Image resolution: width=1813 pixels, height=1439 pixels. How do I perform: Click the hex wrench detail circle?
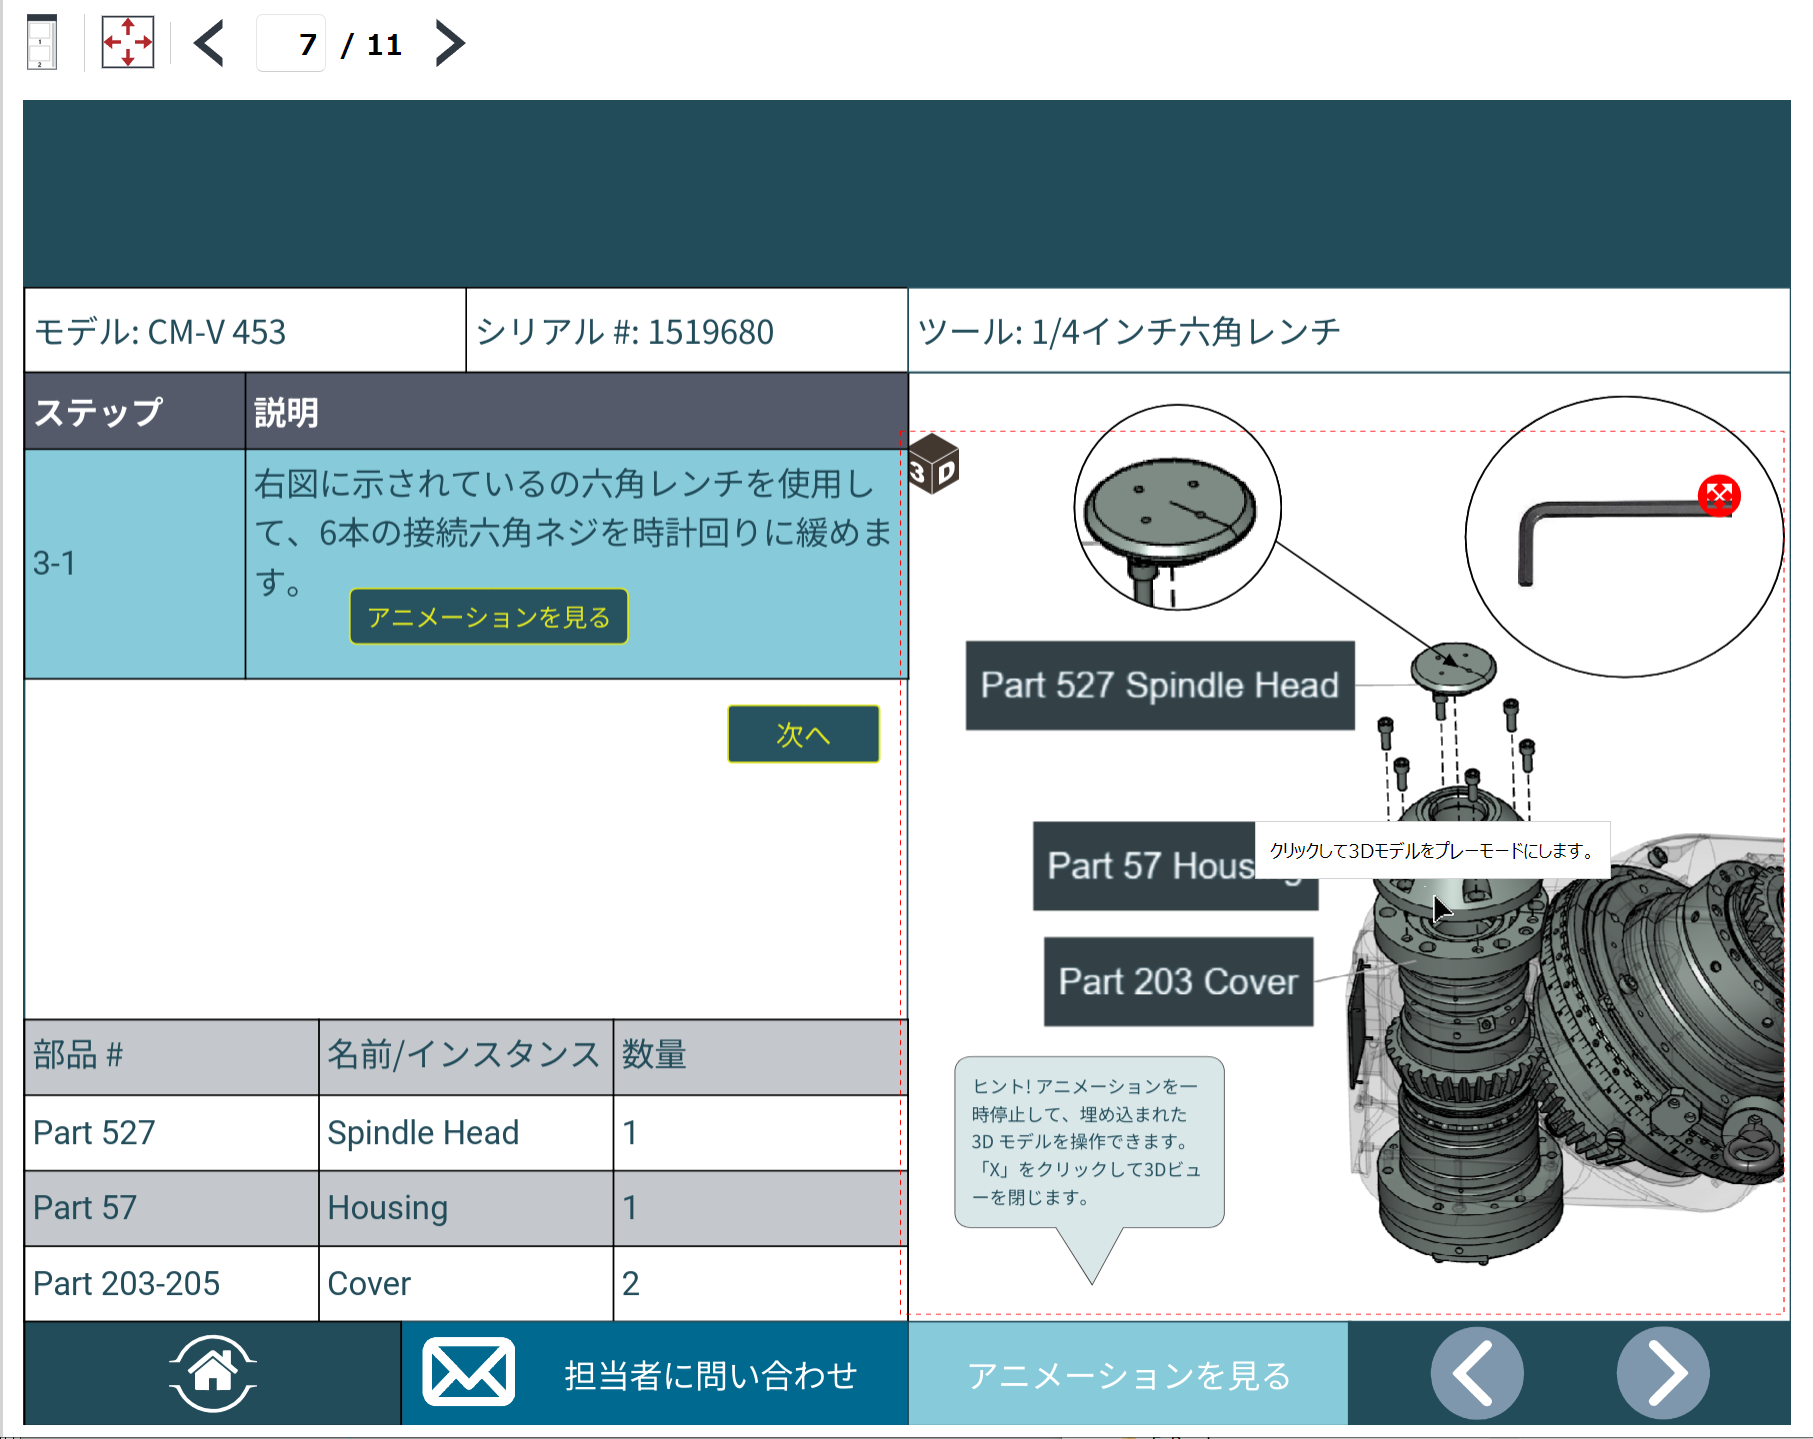tap(1624, 537)
